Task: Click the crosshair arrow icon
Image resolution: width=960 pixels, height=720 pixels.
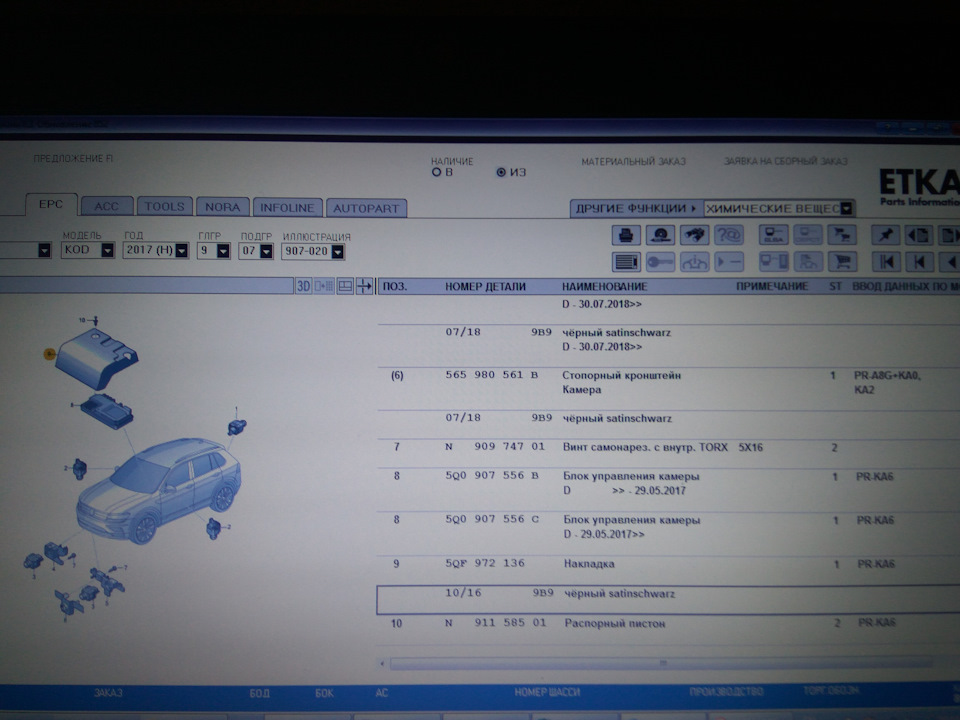Action: click(x=364, y=286)
